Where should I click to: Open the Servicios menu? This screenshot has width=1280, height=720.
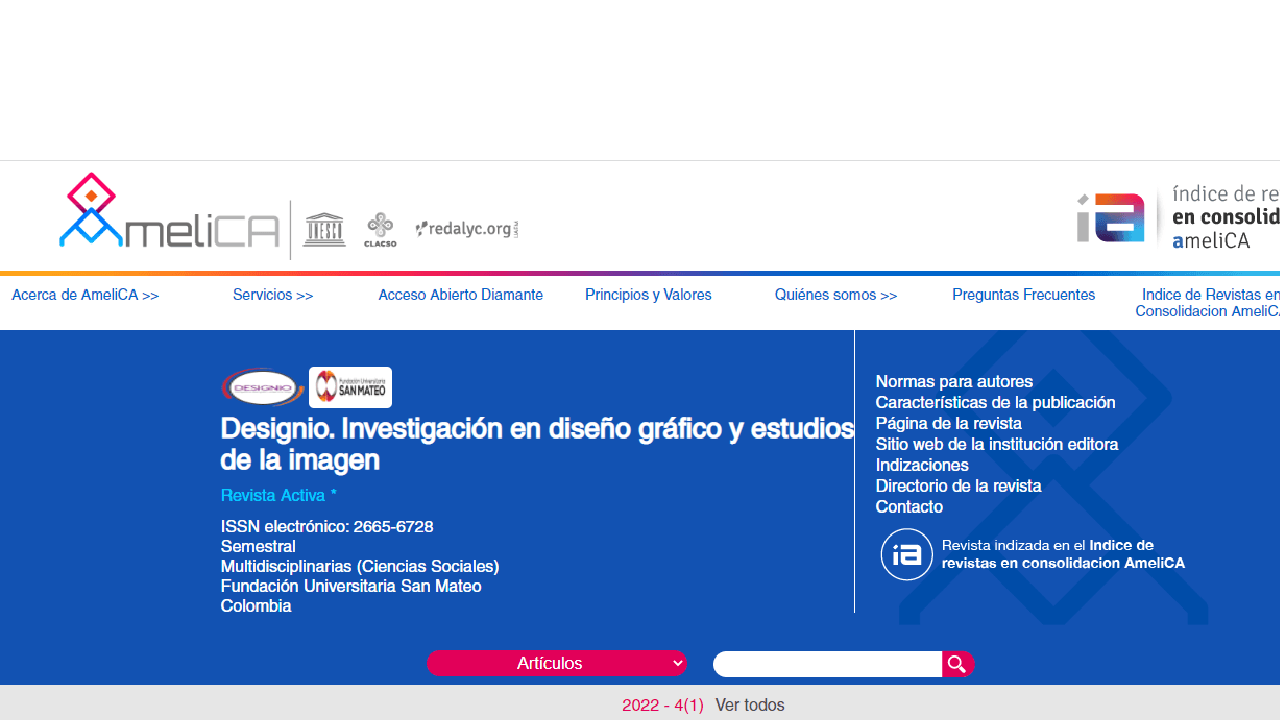tap(273, 295)
